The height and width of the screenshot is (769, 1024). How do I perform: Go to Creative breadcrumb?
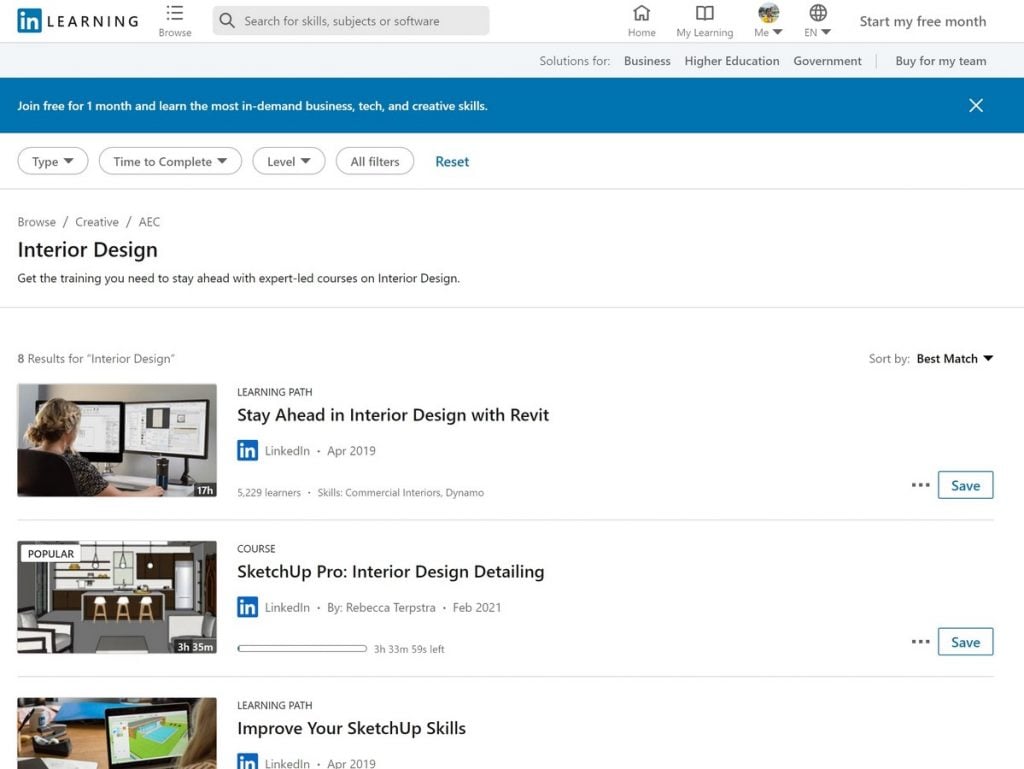point(97,222)
